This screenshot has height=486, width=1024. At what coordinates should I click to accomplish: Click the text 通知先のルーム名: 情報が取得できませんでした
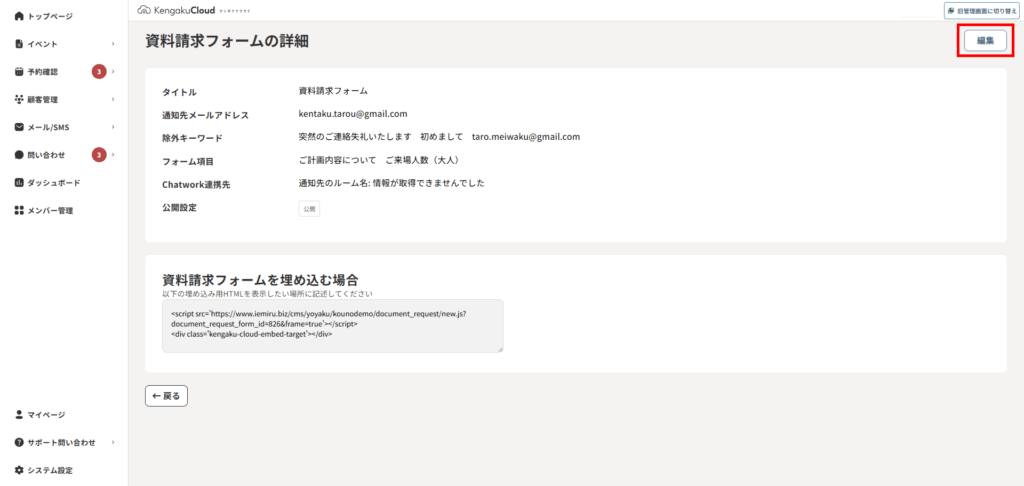click(x=391, y=183)
